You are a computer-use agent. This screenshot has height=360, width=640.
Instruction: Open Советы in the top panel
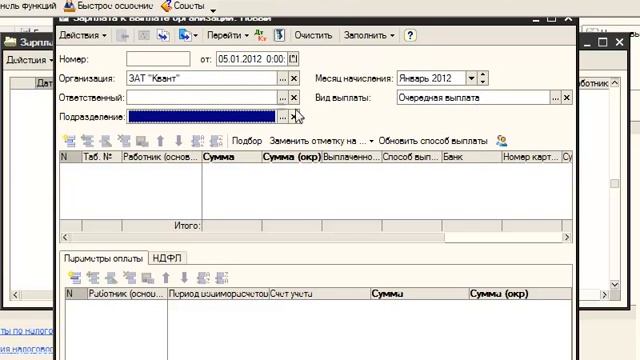tap(183, 6)
